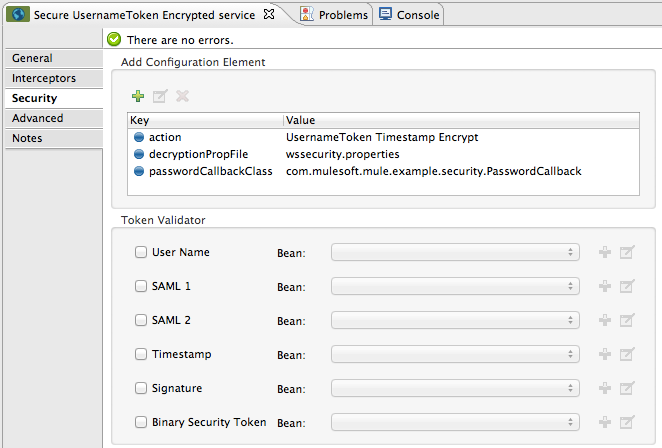The width and height of the screenshot is (662, 448).
Task: Click the edit configuration element pencil icon
Action: 160,96
